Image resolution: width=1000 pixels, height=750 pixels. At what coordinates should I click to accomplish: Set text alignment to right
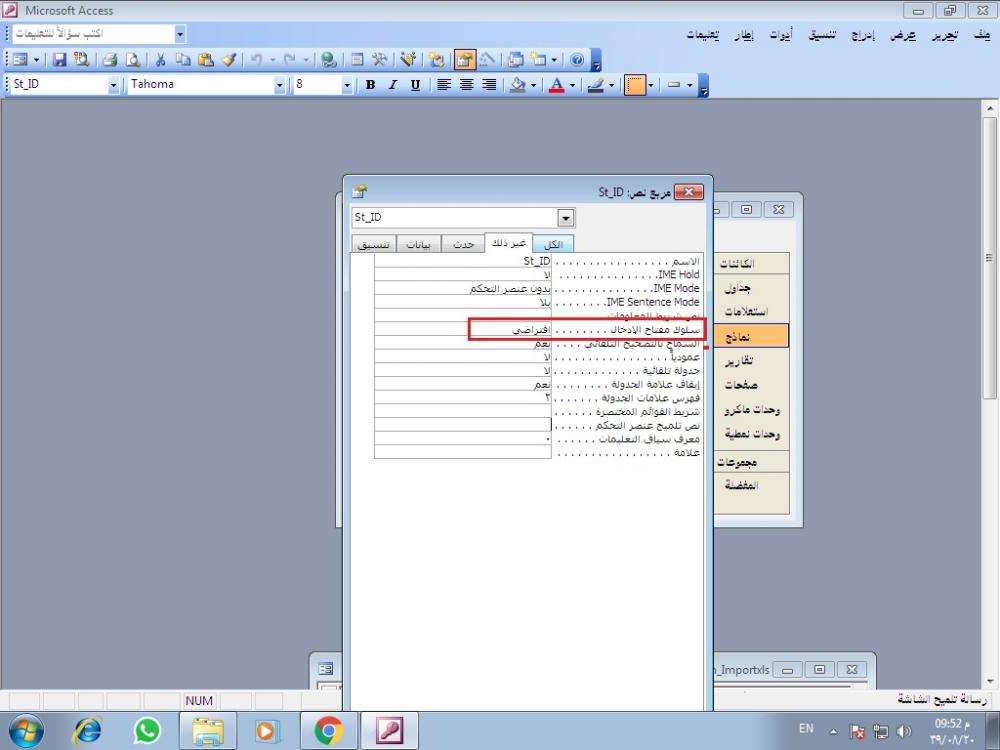[489, 85]
